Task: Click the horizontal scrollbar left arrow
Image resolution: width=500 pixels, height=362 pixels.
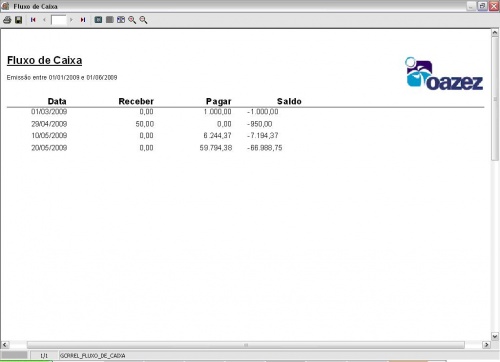Action: (5, 345)
